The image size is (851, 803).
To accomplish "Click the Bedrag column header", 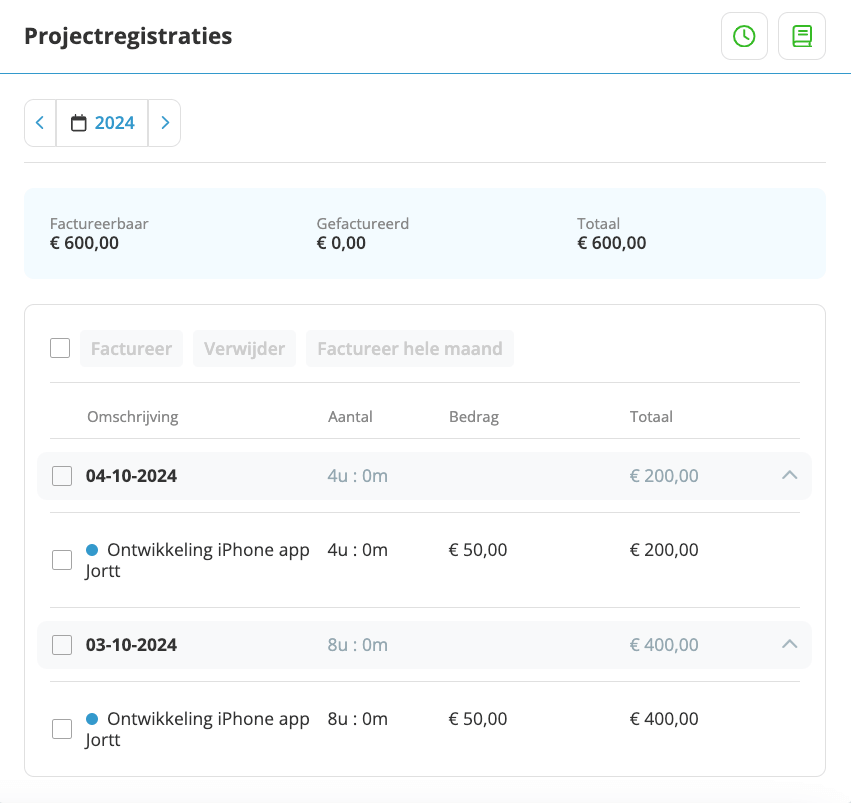I will [x=474, y=417].
